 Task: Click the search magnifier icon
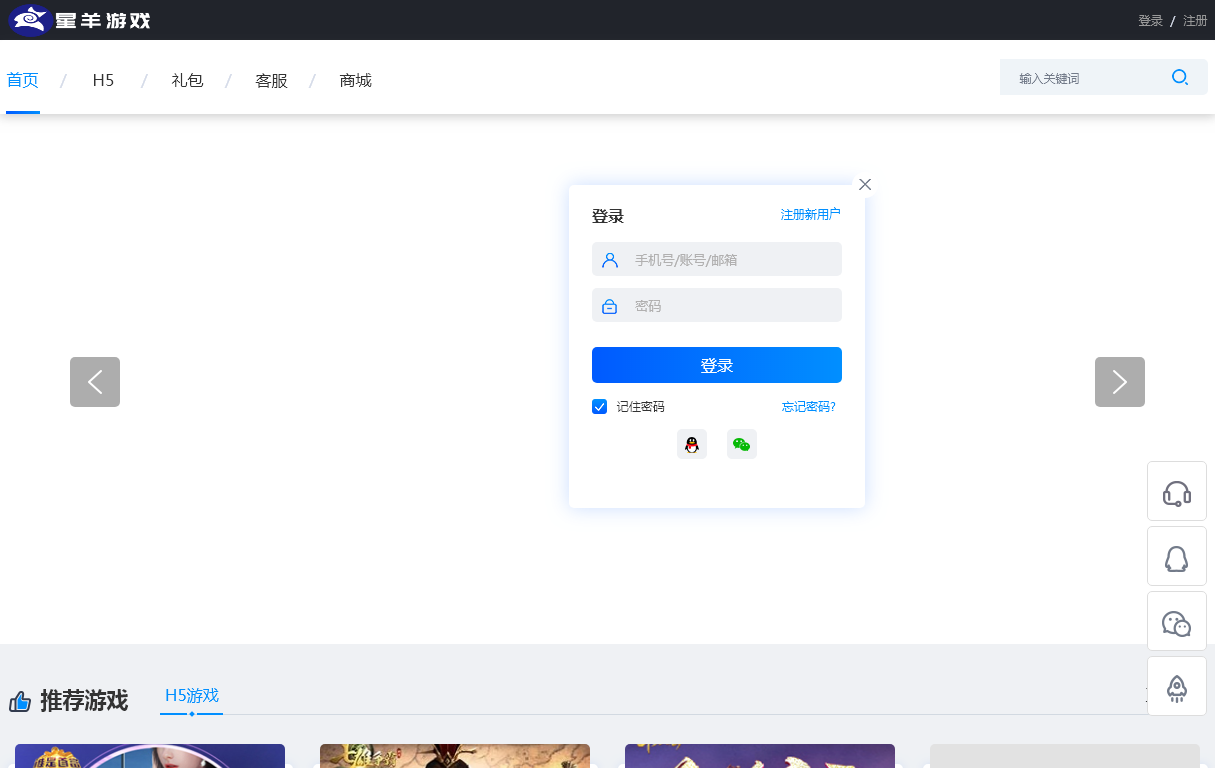coord(1180,78)
